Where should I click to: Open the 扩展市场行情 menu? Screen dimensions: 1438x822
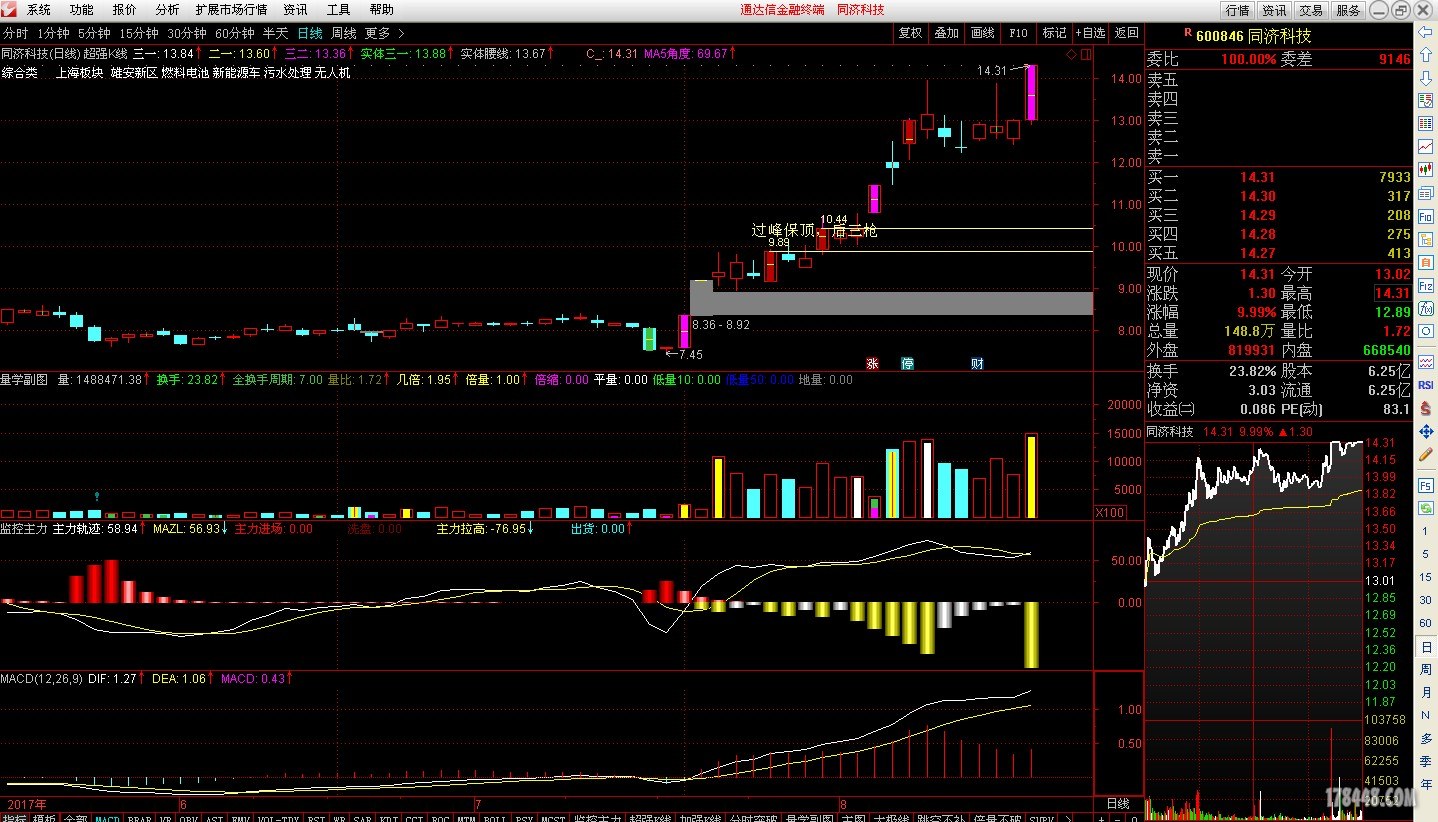coord(231,10)
